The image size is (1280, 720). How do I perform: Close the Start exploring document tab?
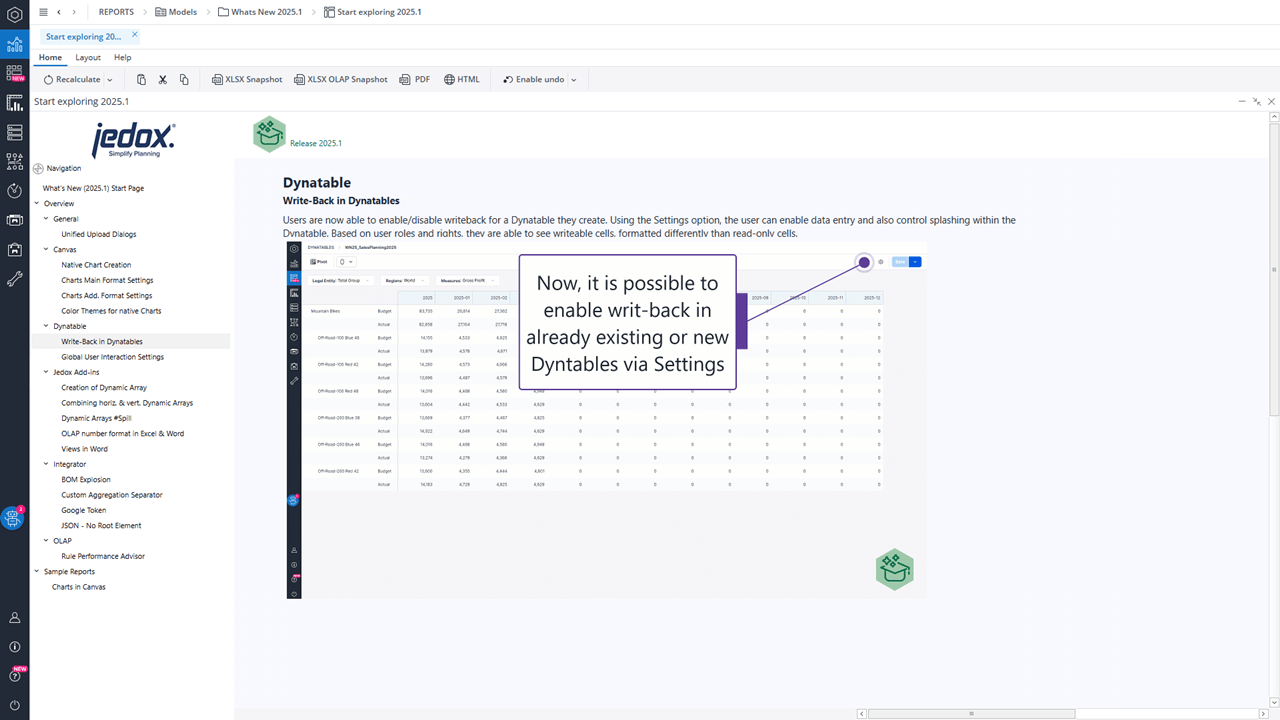tap(135, 35)
